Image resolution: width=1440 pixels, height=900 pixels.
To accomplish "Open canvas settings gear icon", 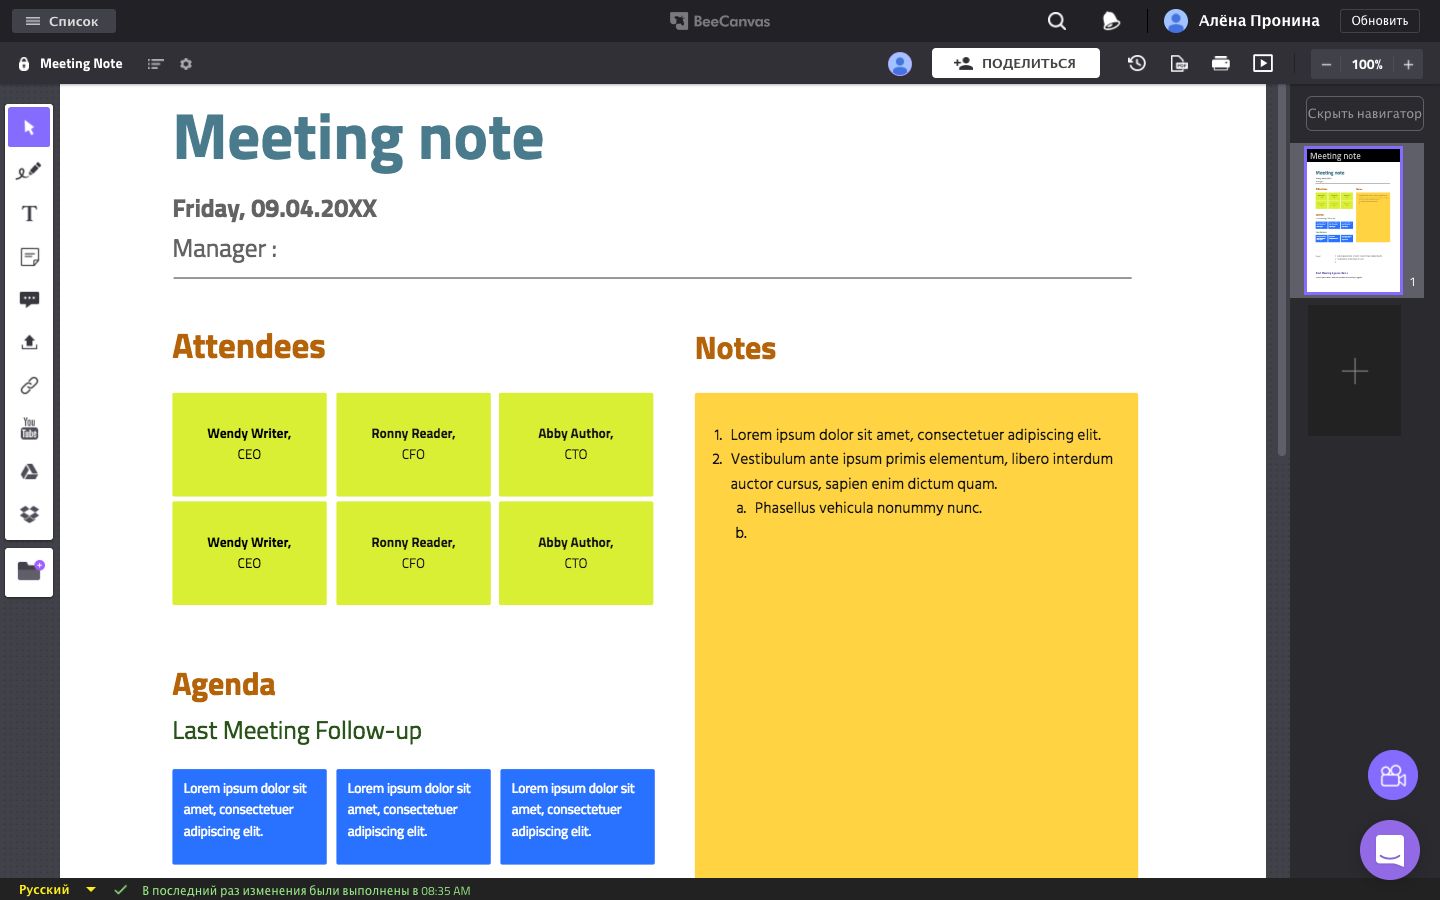I will point(186,64).
